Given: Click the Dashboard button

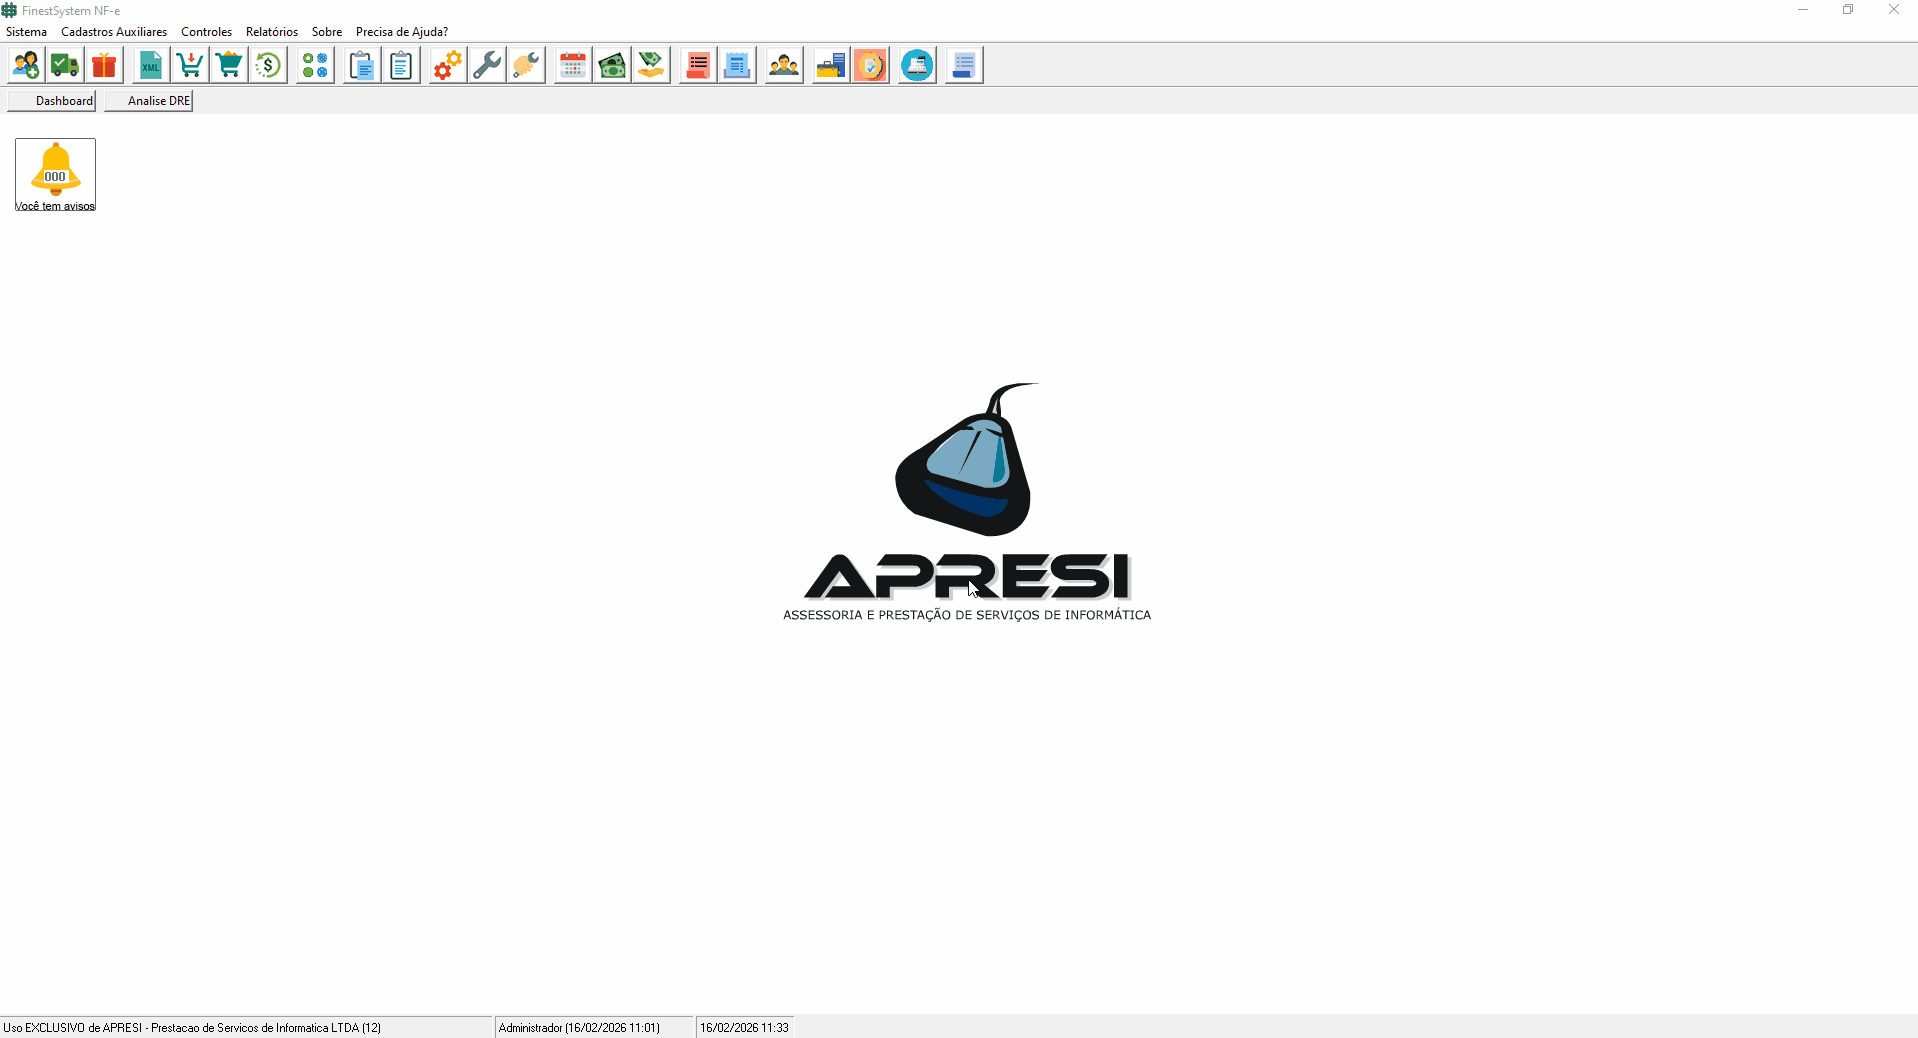Looking at the screenshot, I should tap(52, 101).
